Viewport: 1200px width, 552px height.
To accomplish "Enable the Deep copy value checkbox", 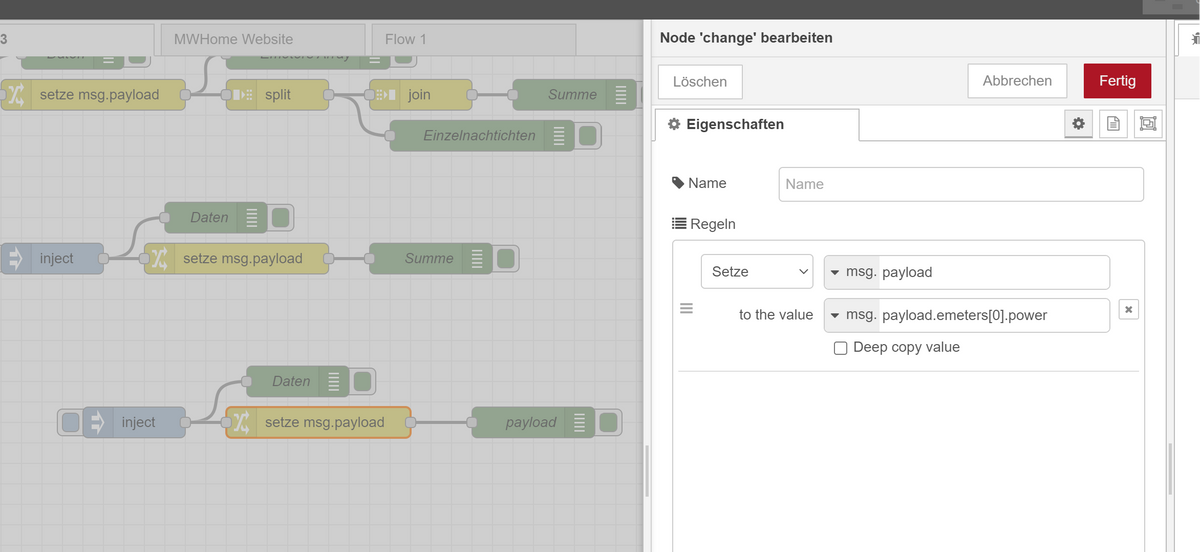I will pos(841,348).
